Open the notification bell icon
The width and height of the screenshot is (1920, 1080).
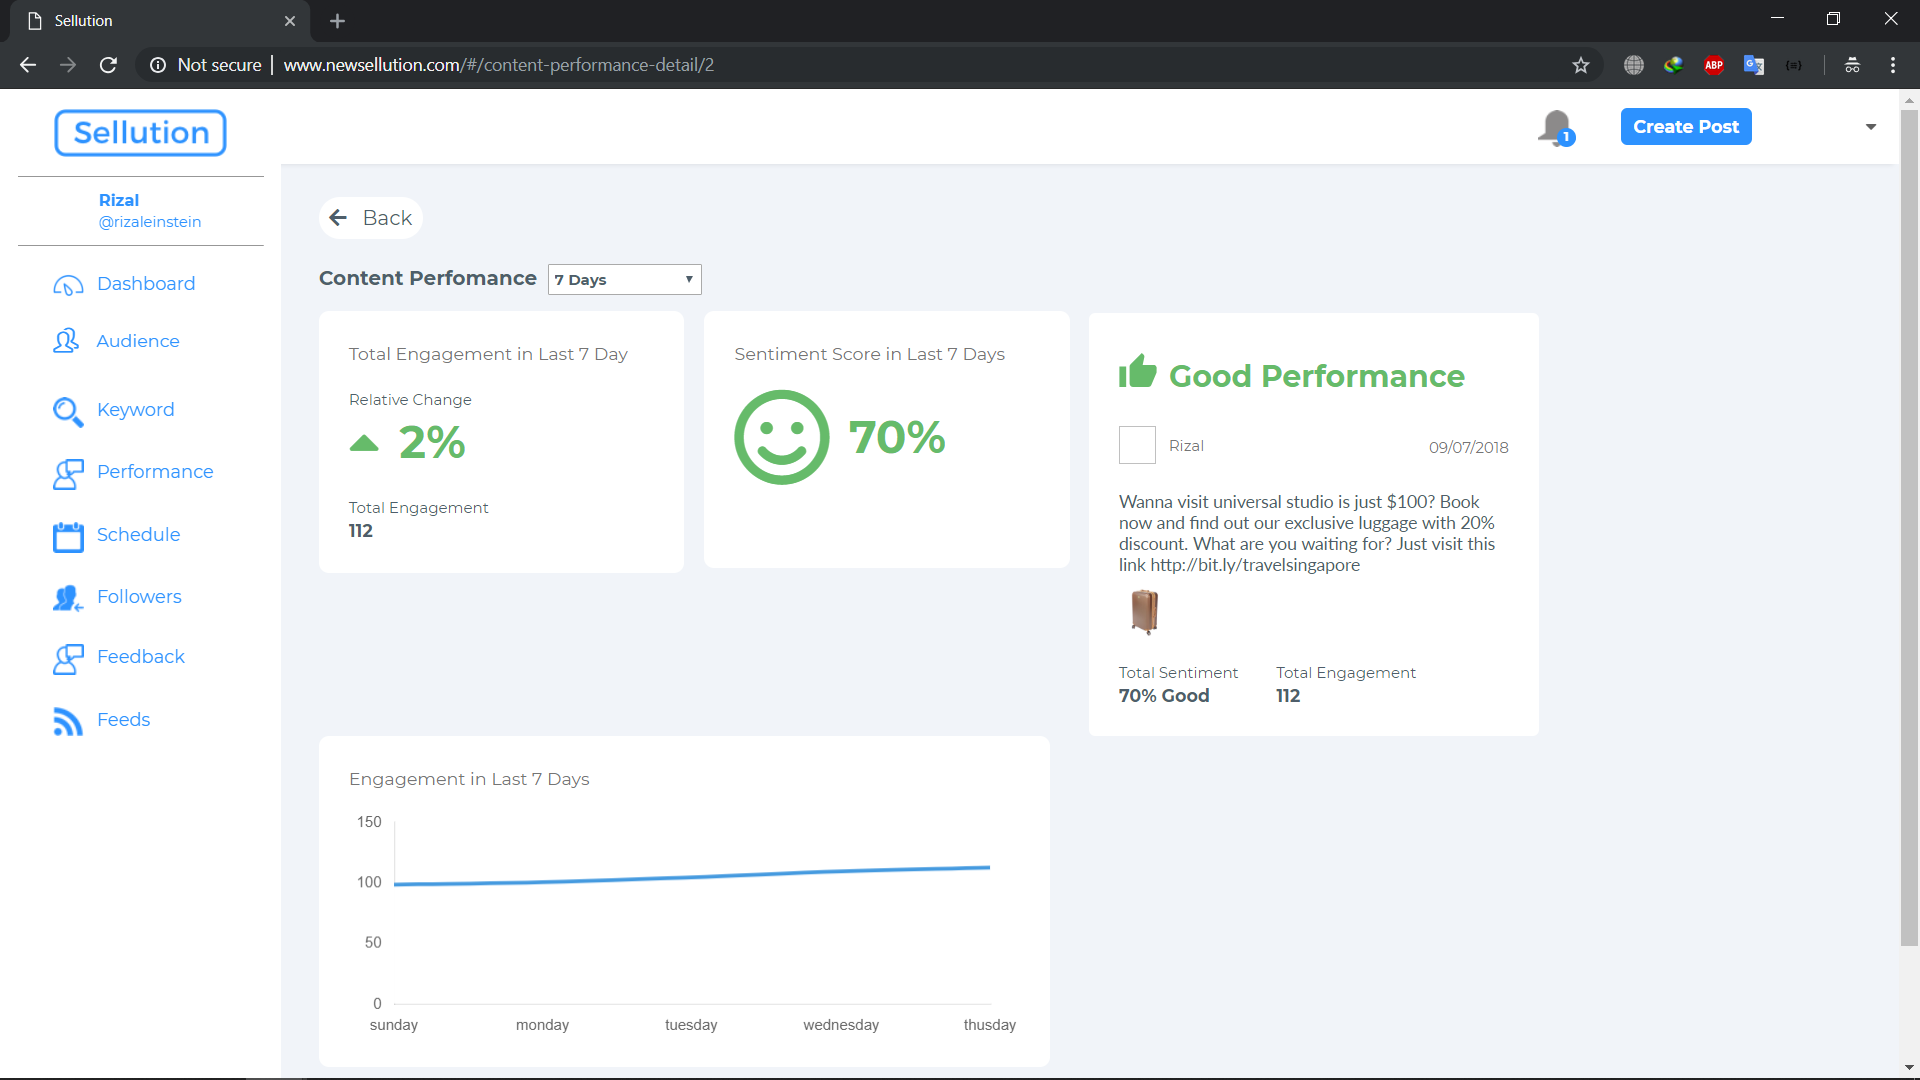[x=1555, y=127]
